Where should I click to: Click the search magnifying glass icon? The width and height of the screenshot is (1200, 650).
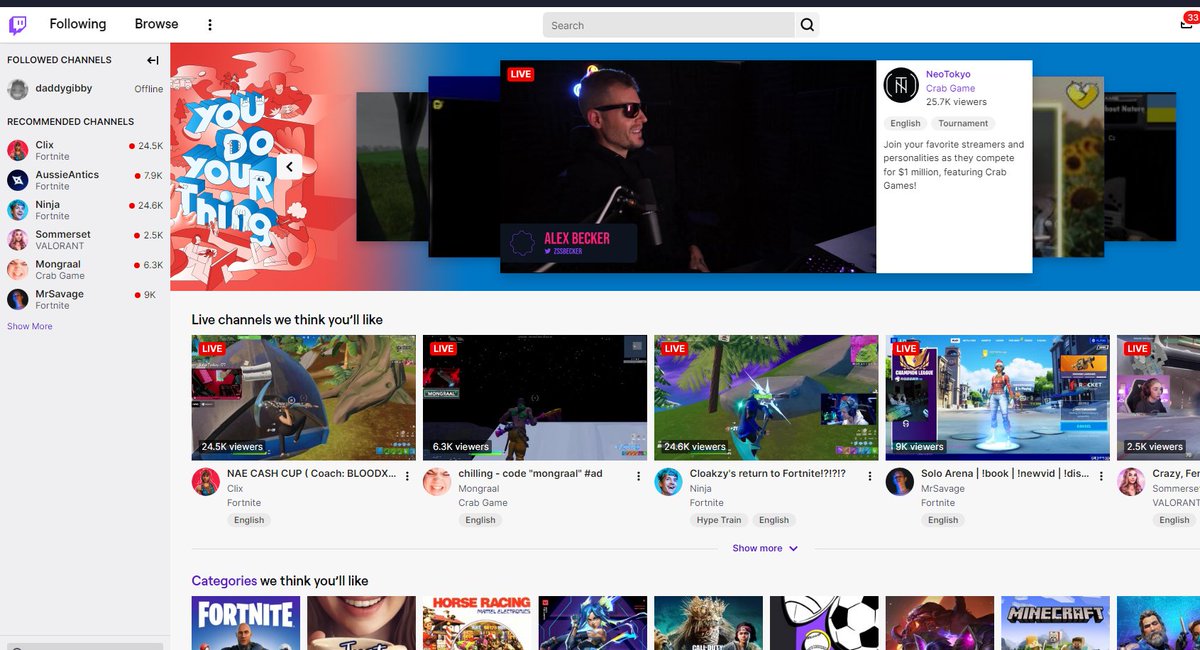(x=806, y=24)
